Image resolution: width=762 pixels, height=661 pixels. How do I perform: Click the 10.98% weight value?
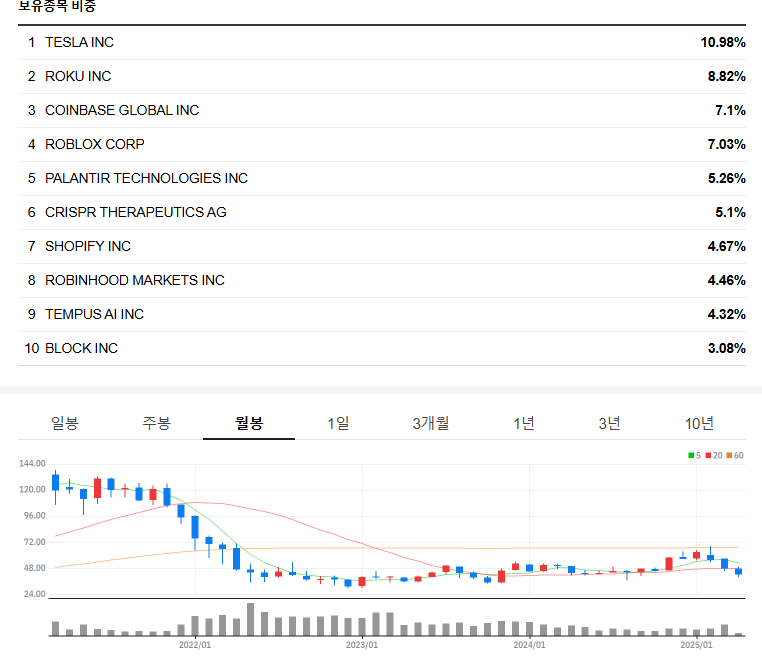pos(723,42)
